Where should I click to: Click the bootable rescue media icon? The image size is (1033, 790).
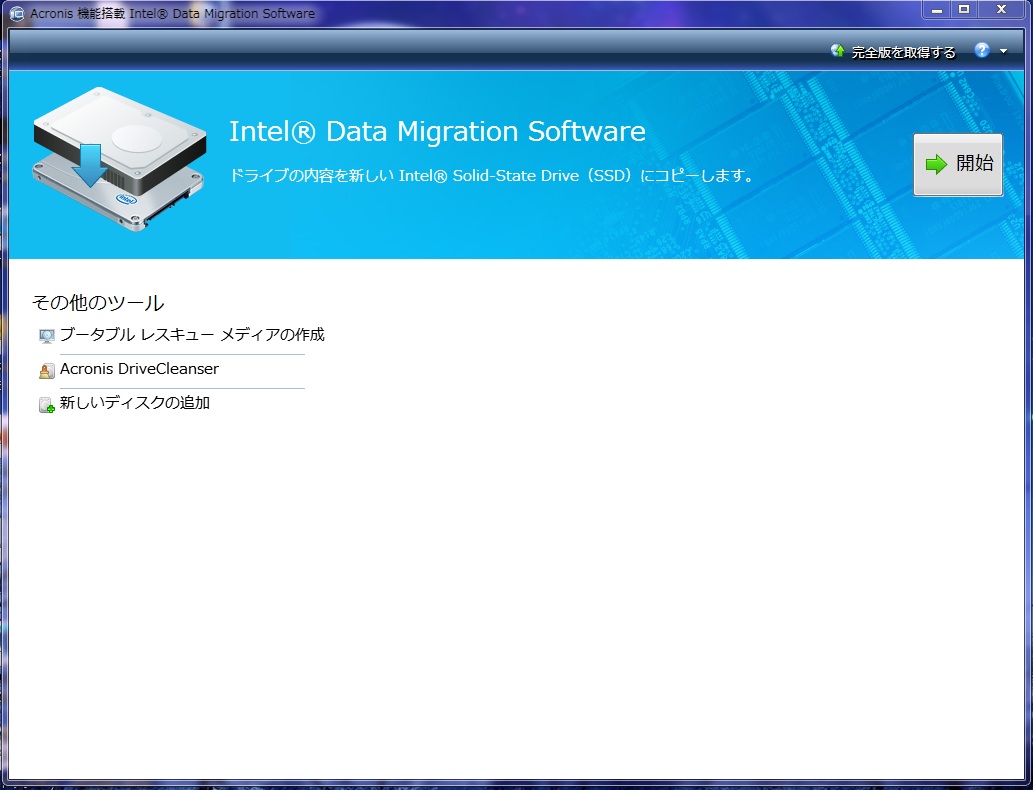47,336
